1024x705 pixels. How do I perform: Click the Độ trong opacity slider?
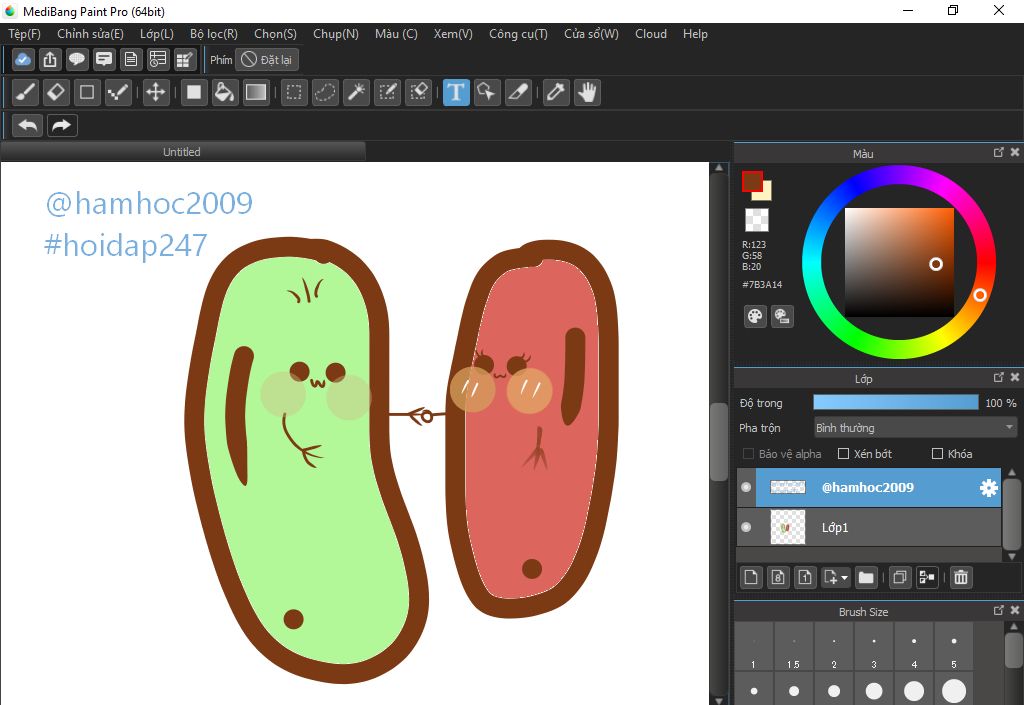pyautogui.click(x=895, y=402)
